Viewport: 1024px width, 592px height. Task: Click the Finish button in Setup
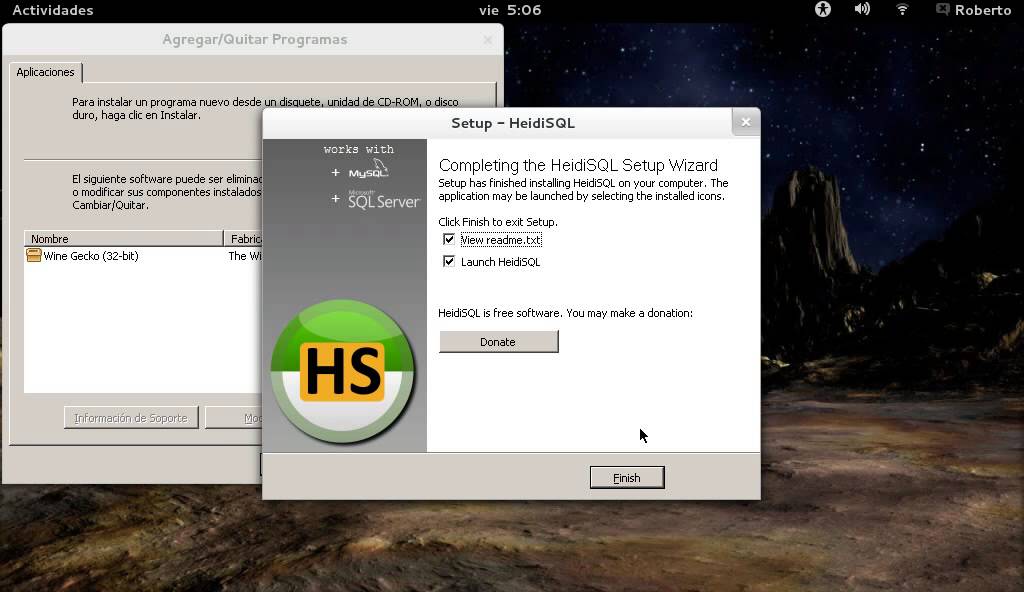(627, 478)
